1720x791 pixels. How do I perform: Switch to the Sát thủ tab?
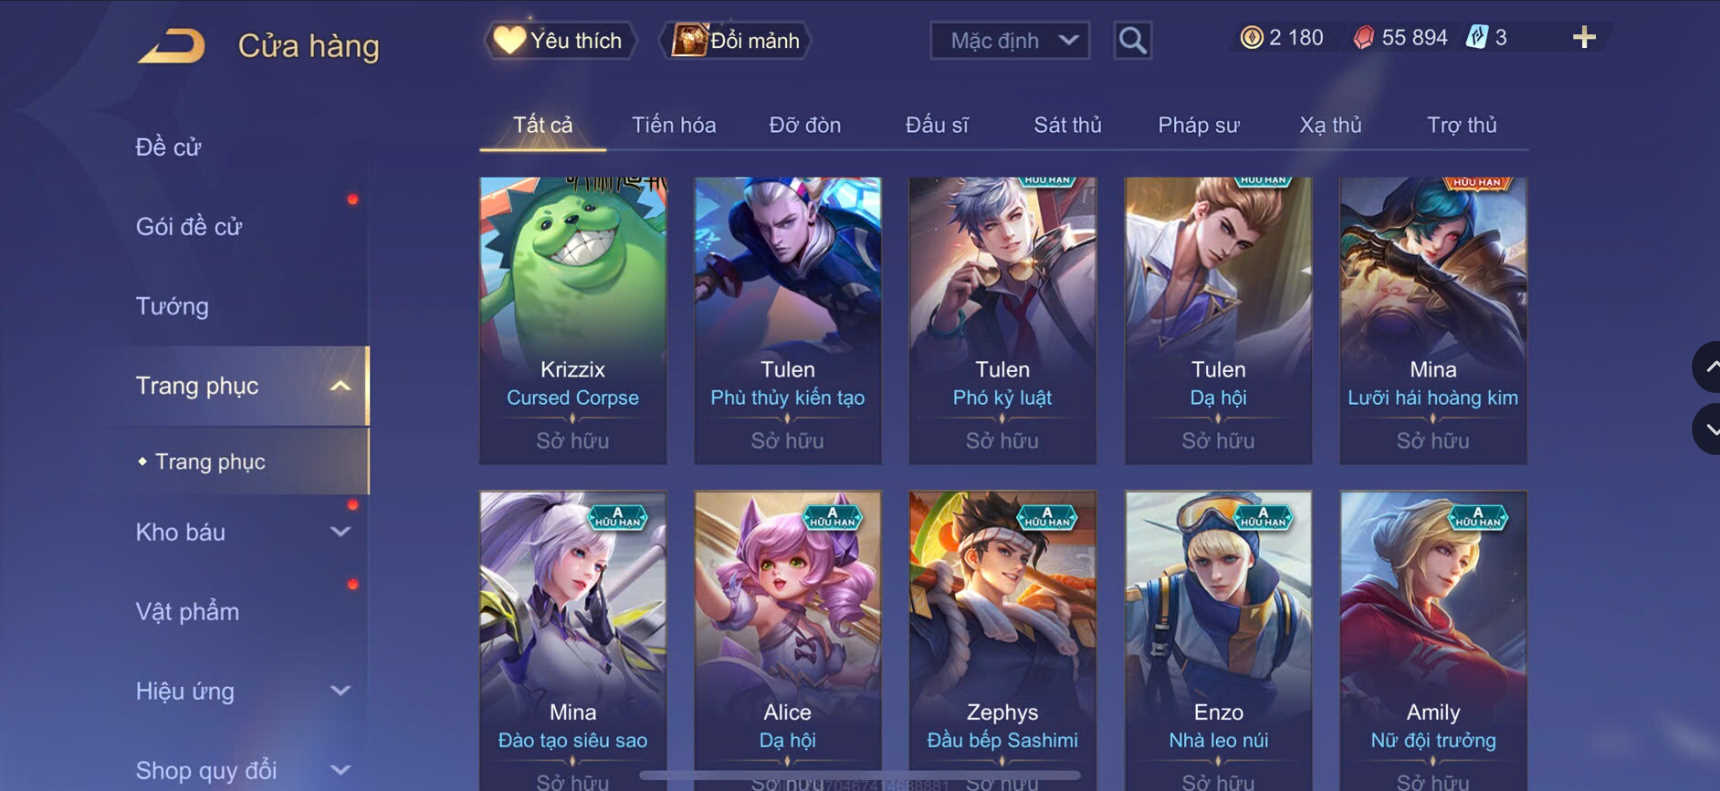1067,125
